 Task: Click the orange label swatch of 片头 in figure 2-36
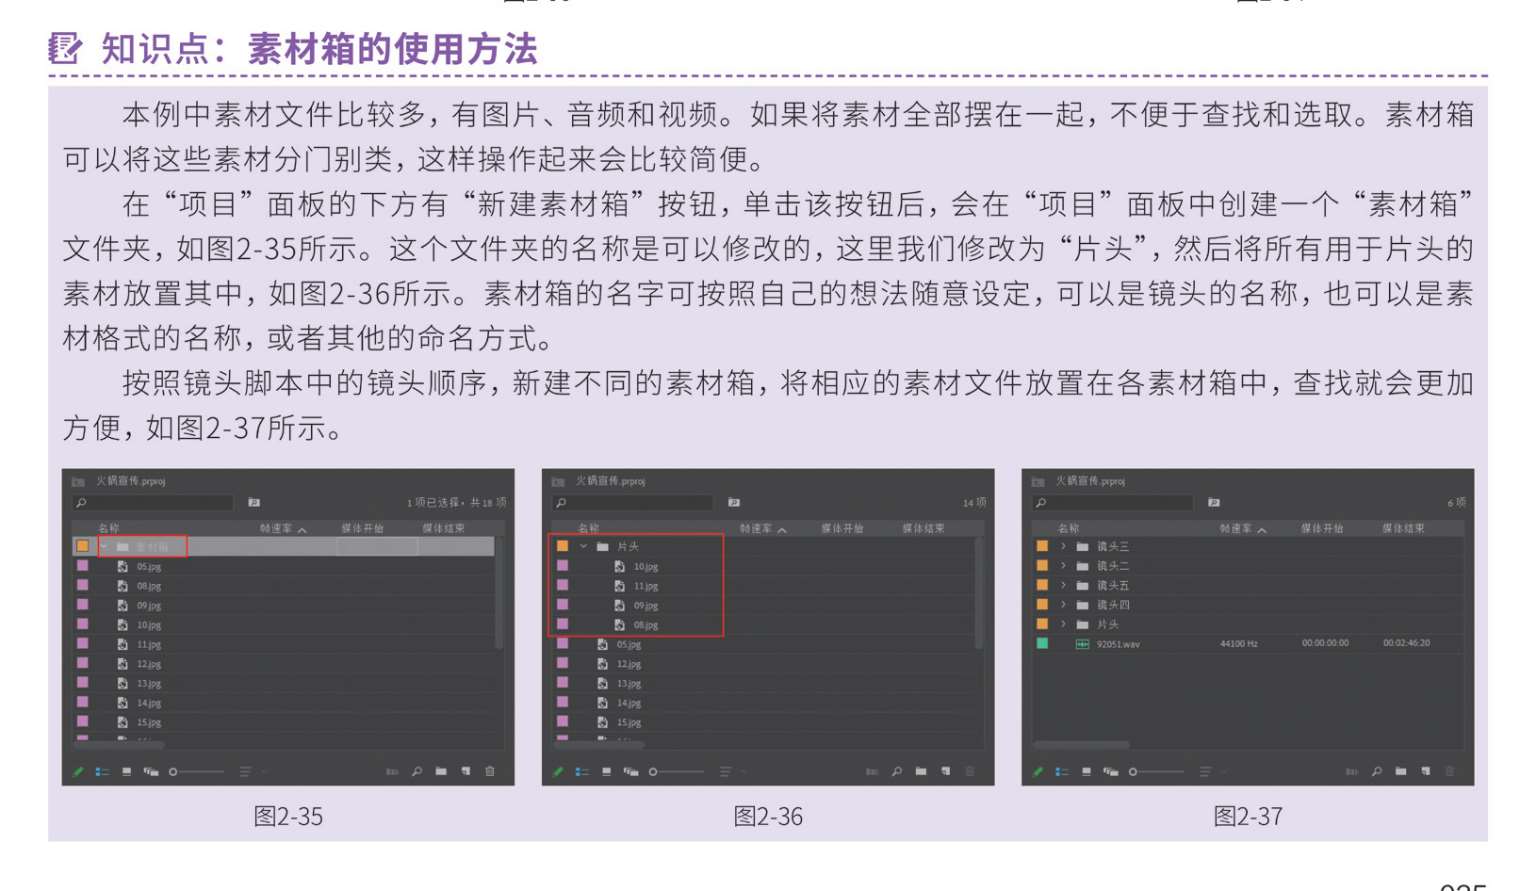pos(563,546)
